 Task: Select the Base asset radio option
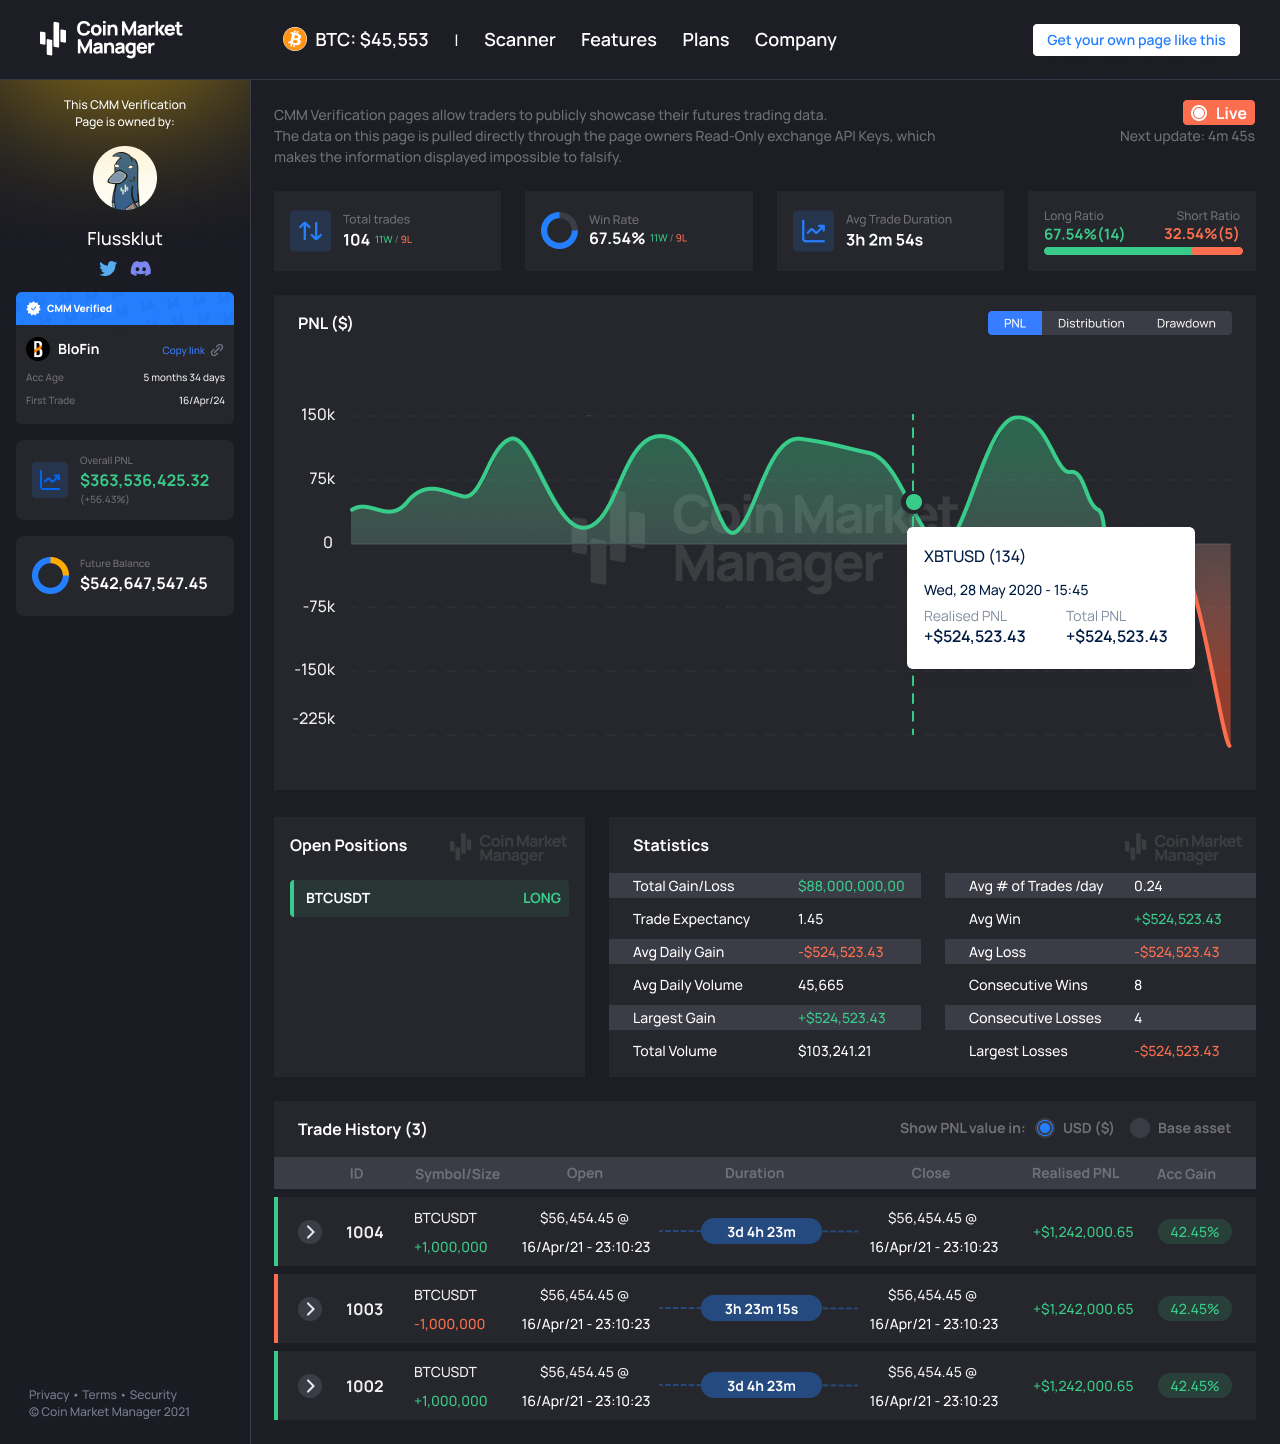(x=1140, y=1128)
